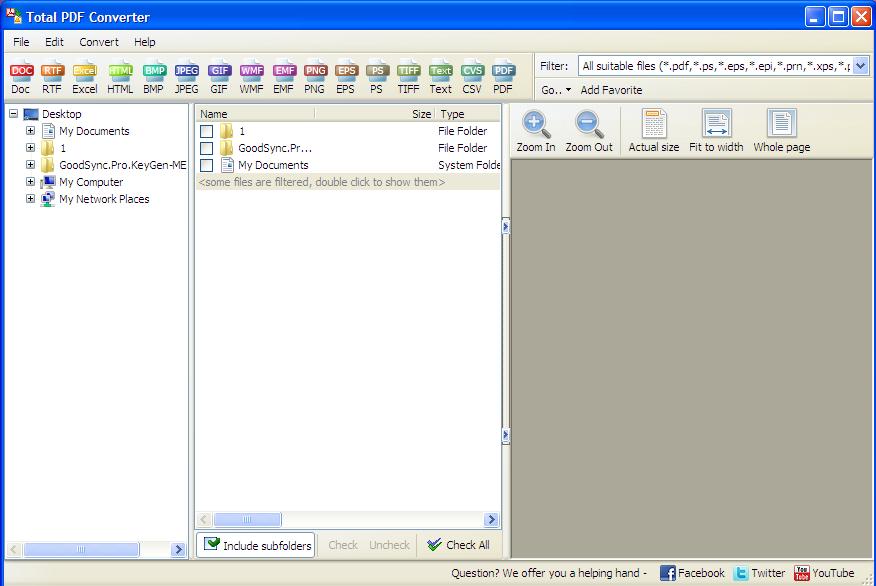
Task: Open the Twitter link icon
Action: pyautogui.click(x=741, y=573)
